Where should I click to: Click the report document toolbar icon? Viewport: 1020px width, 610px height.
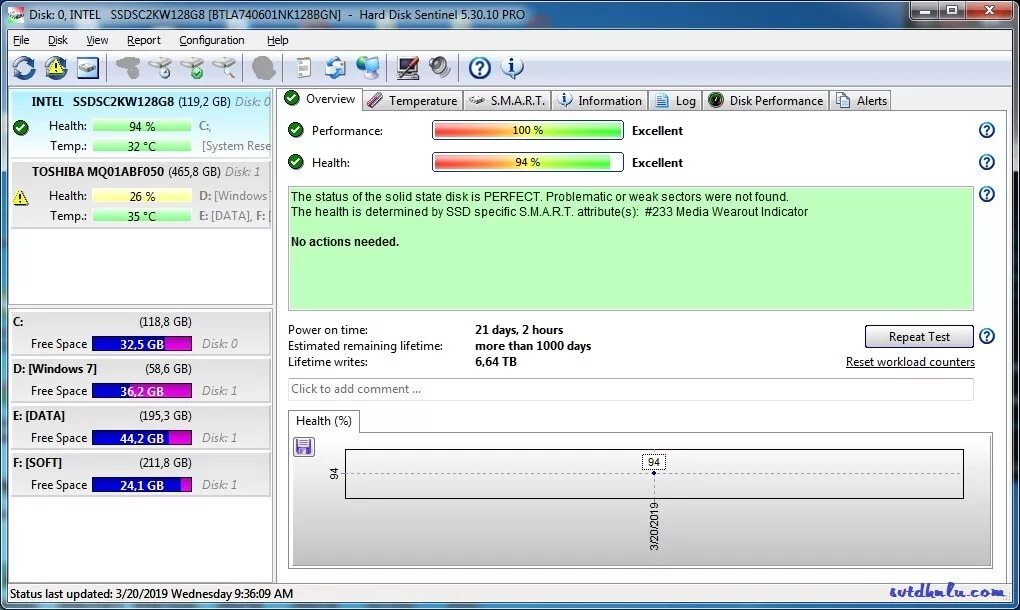tap(303, 68)
